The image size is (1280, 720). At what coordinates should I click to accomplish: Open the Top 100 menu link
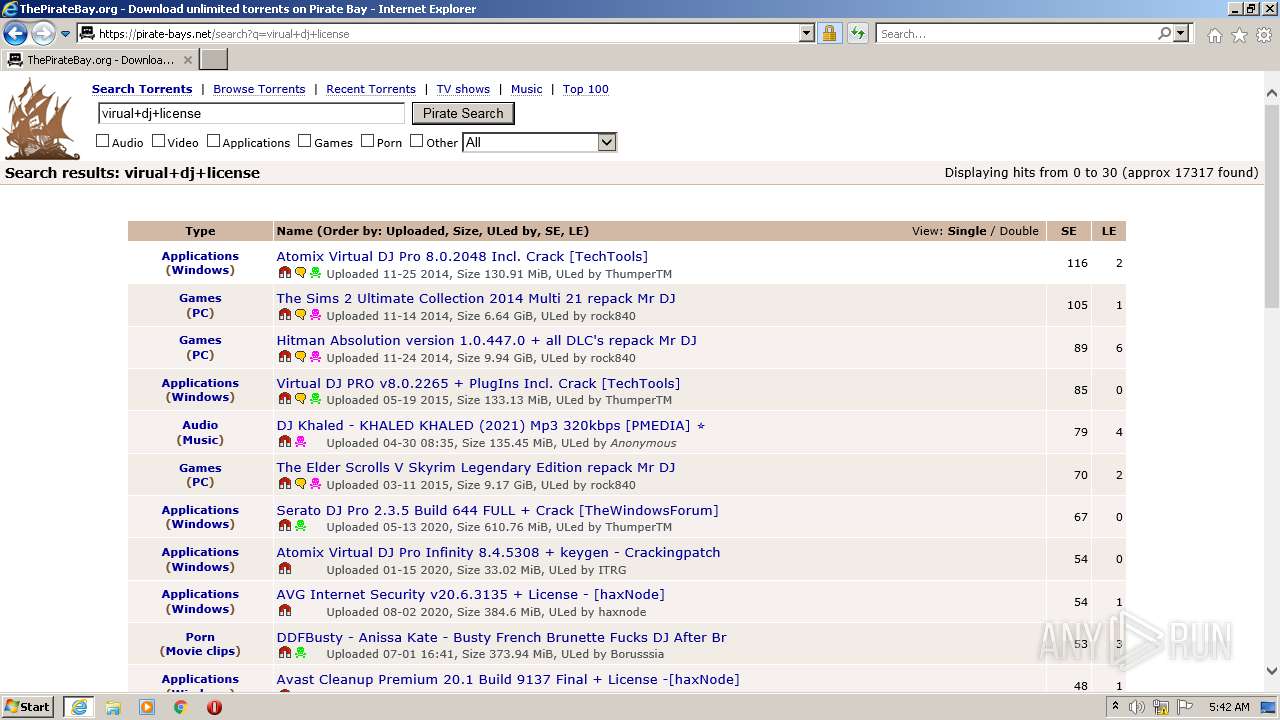click(586, 89)
